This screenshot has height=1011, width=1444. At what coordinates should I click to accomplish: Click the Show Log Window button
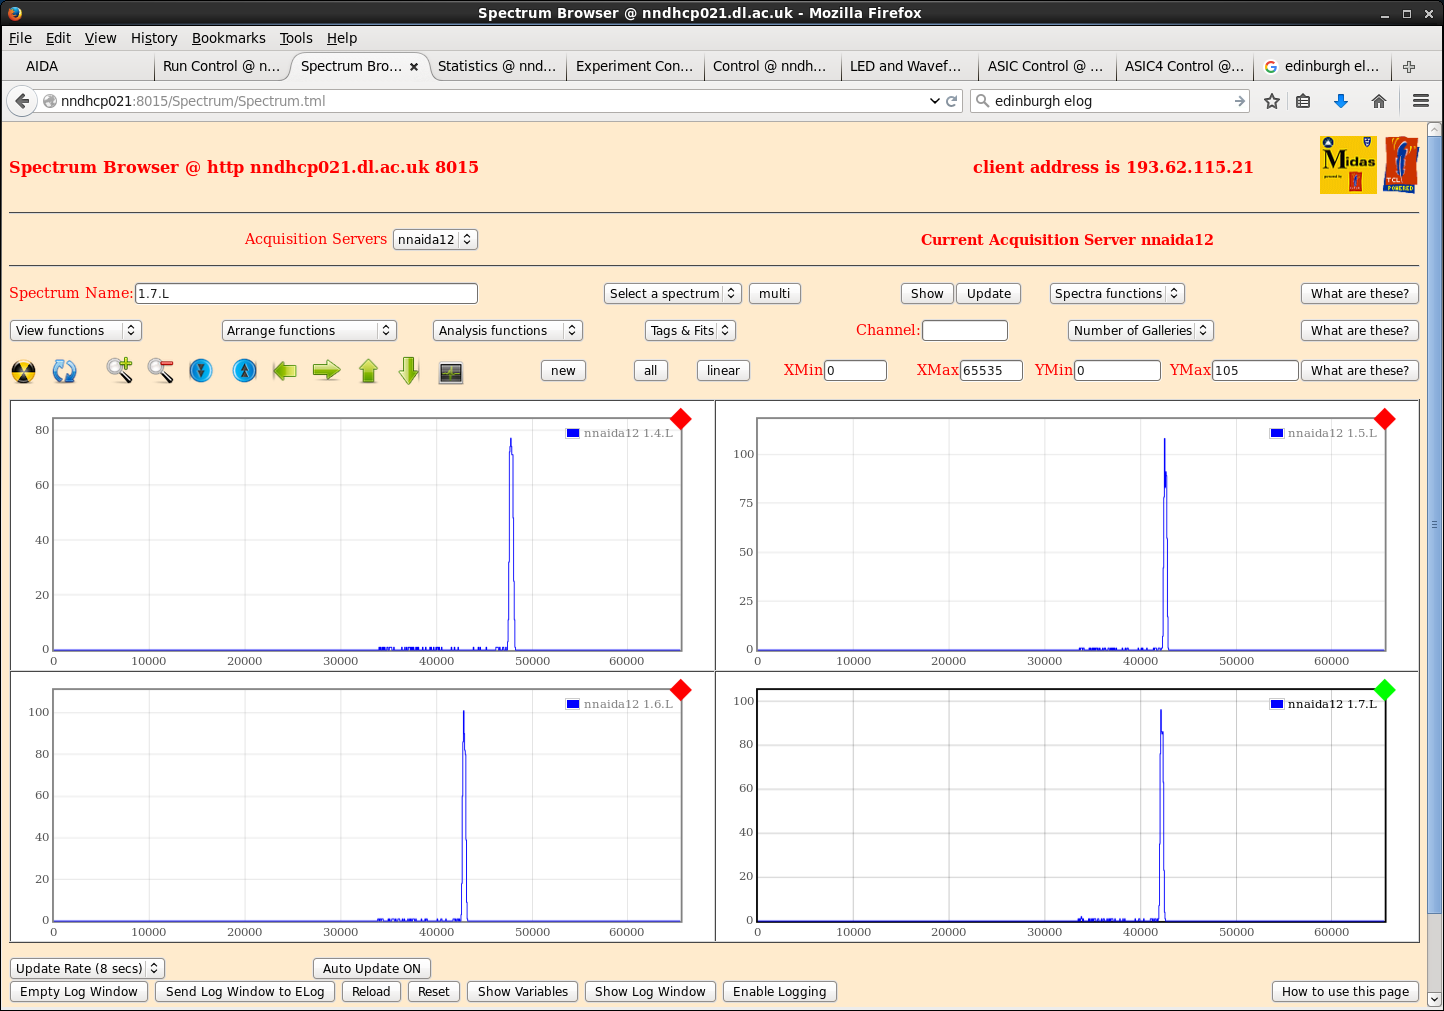tap(650, 991)
